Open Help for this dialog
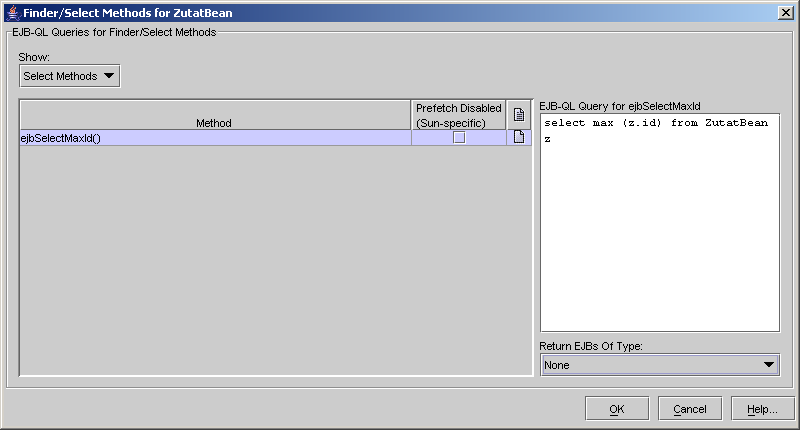Screen dimensions: 800x430 pos(762,408)
